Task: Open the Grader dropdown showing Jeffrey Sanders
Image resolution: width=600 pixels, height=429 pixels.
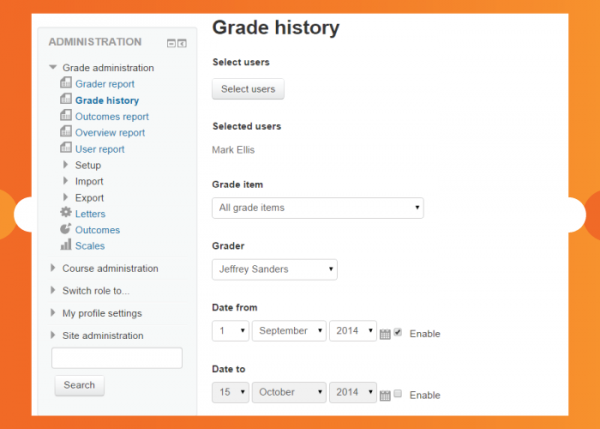Action: point(275,270)
